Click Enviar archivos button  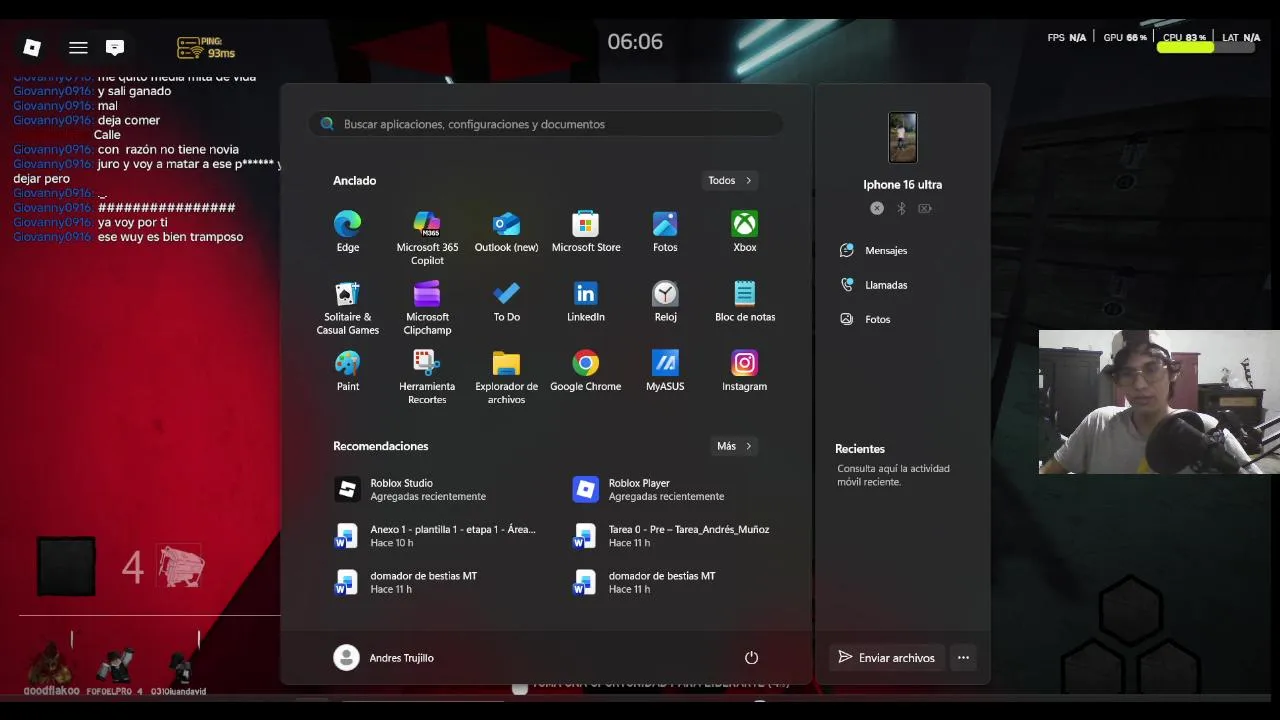pyautogui.click(x=887, y=657)
